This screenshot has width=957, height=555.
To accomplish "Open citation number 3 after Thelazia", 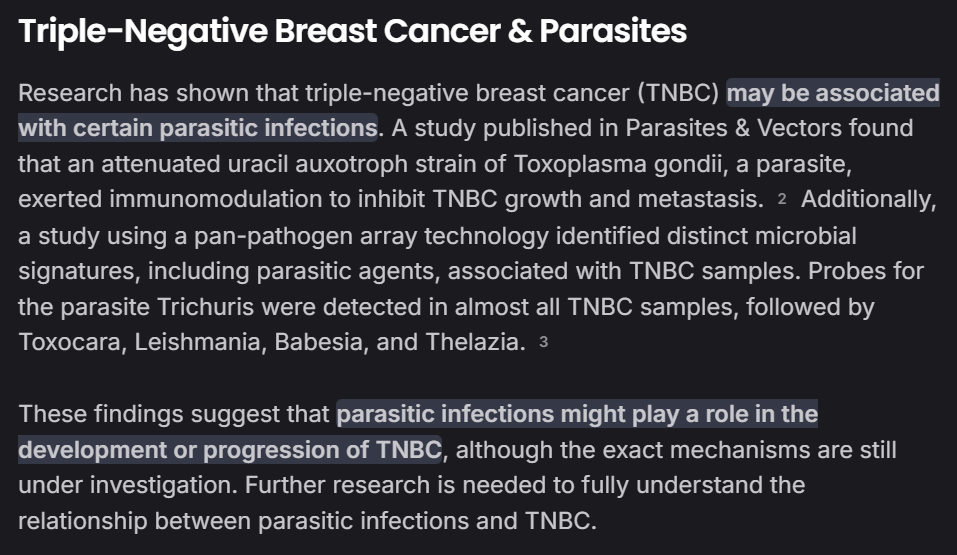I will click(543, 343).
